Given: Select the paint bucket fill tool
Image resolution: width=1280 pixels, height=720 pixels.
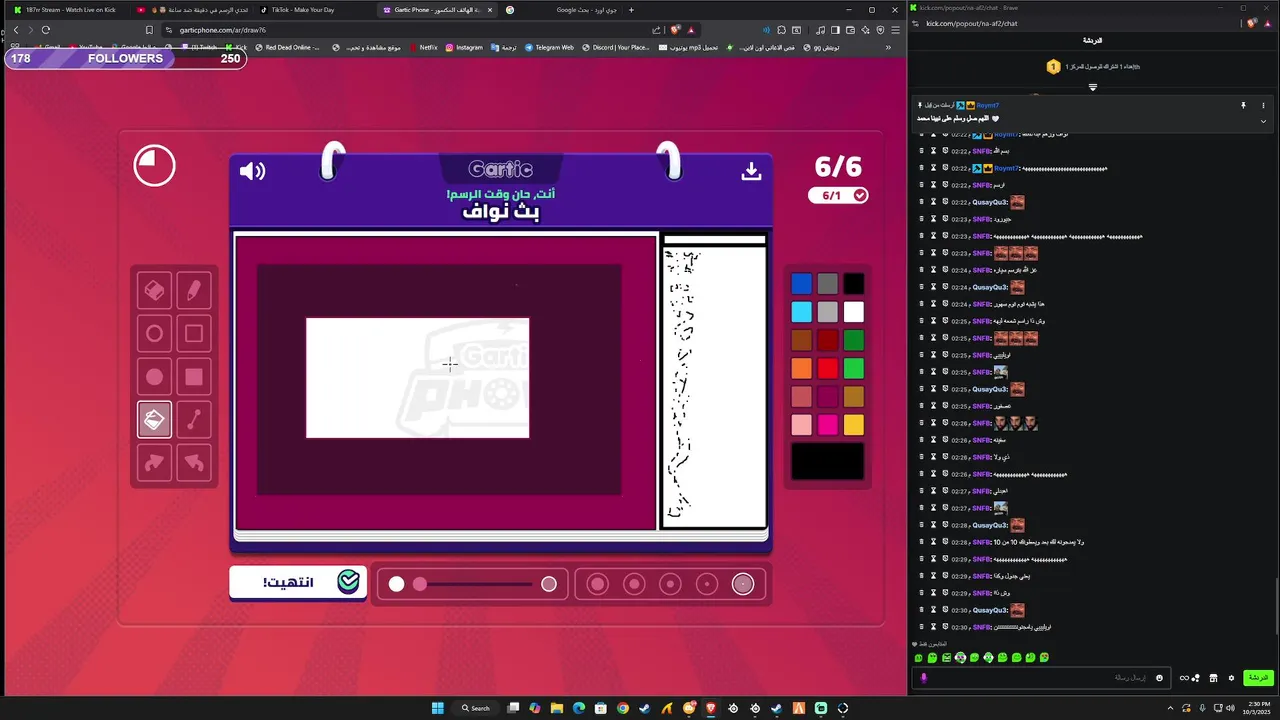Looking at the screenshot, I should (154, 420).
